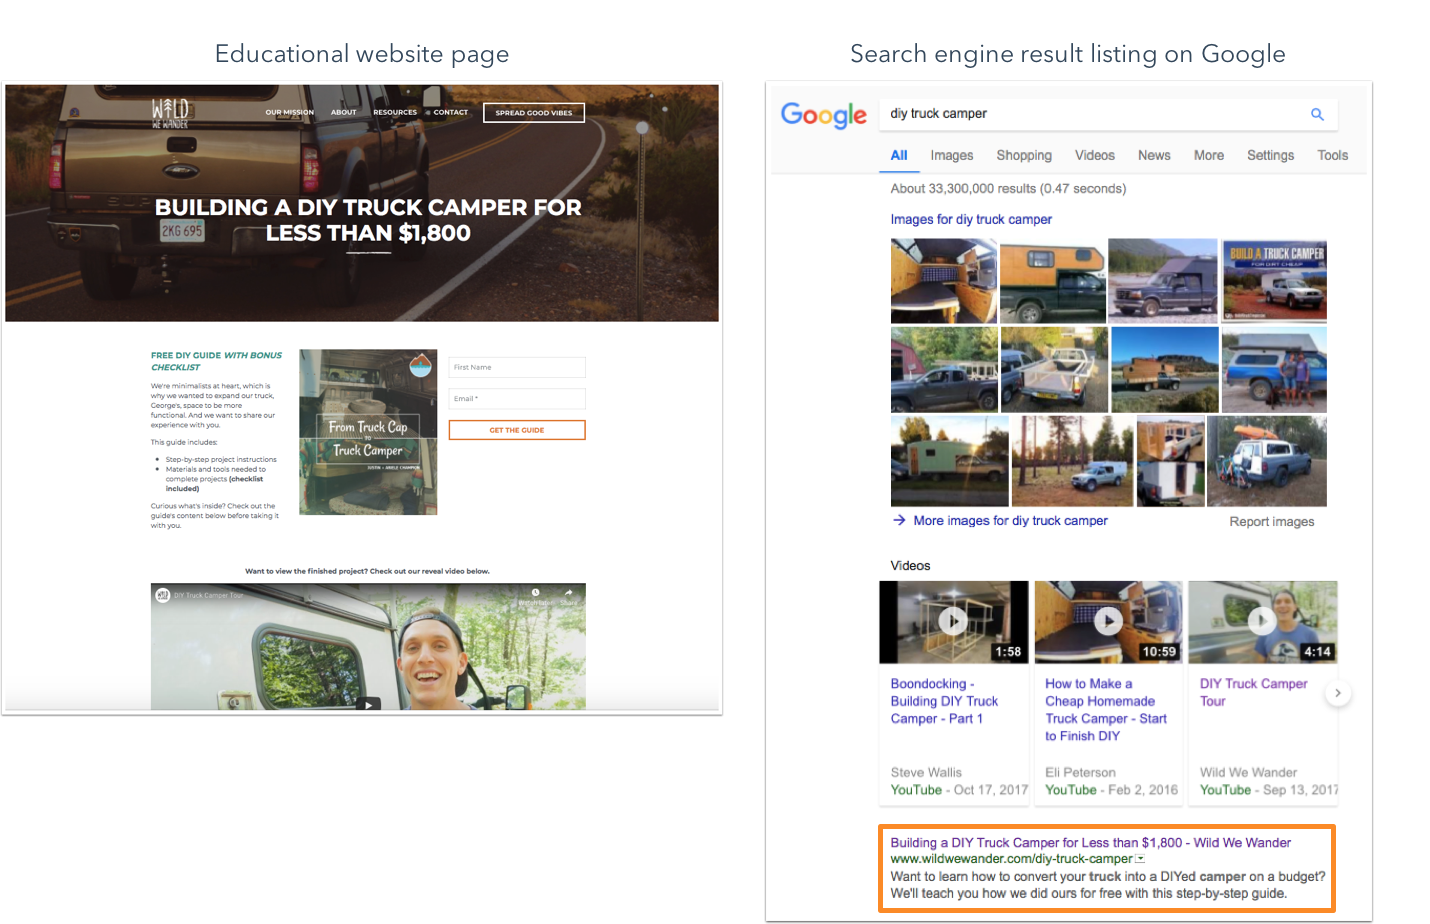Click the Google logo
Screen dimensions: 1430x924
[824, 115]
